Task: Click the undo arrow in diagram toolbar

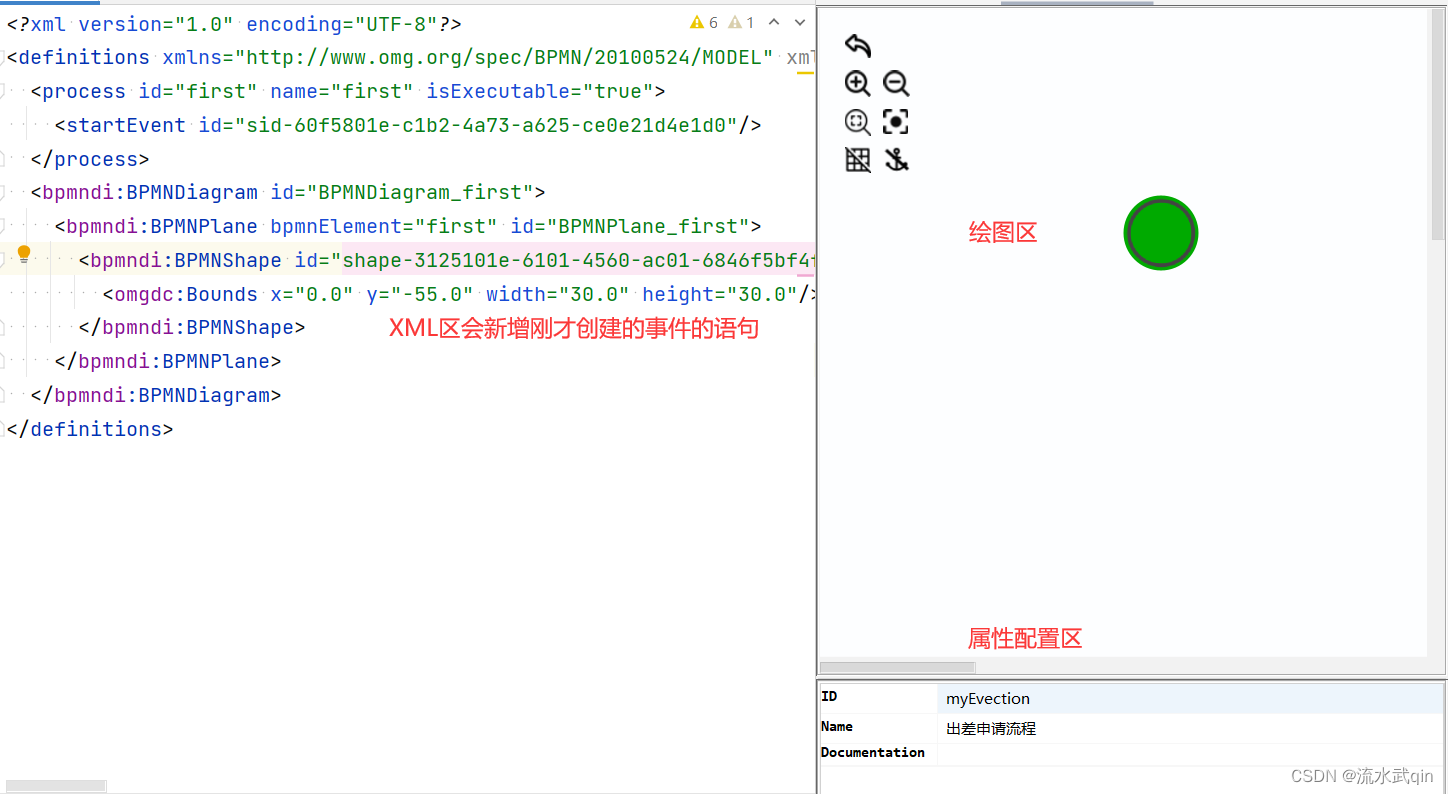Action: (x=858, y=46)
